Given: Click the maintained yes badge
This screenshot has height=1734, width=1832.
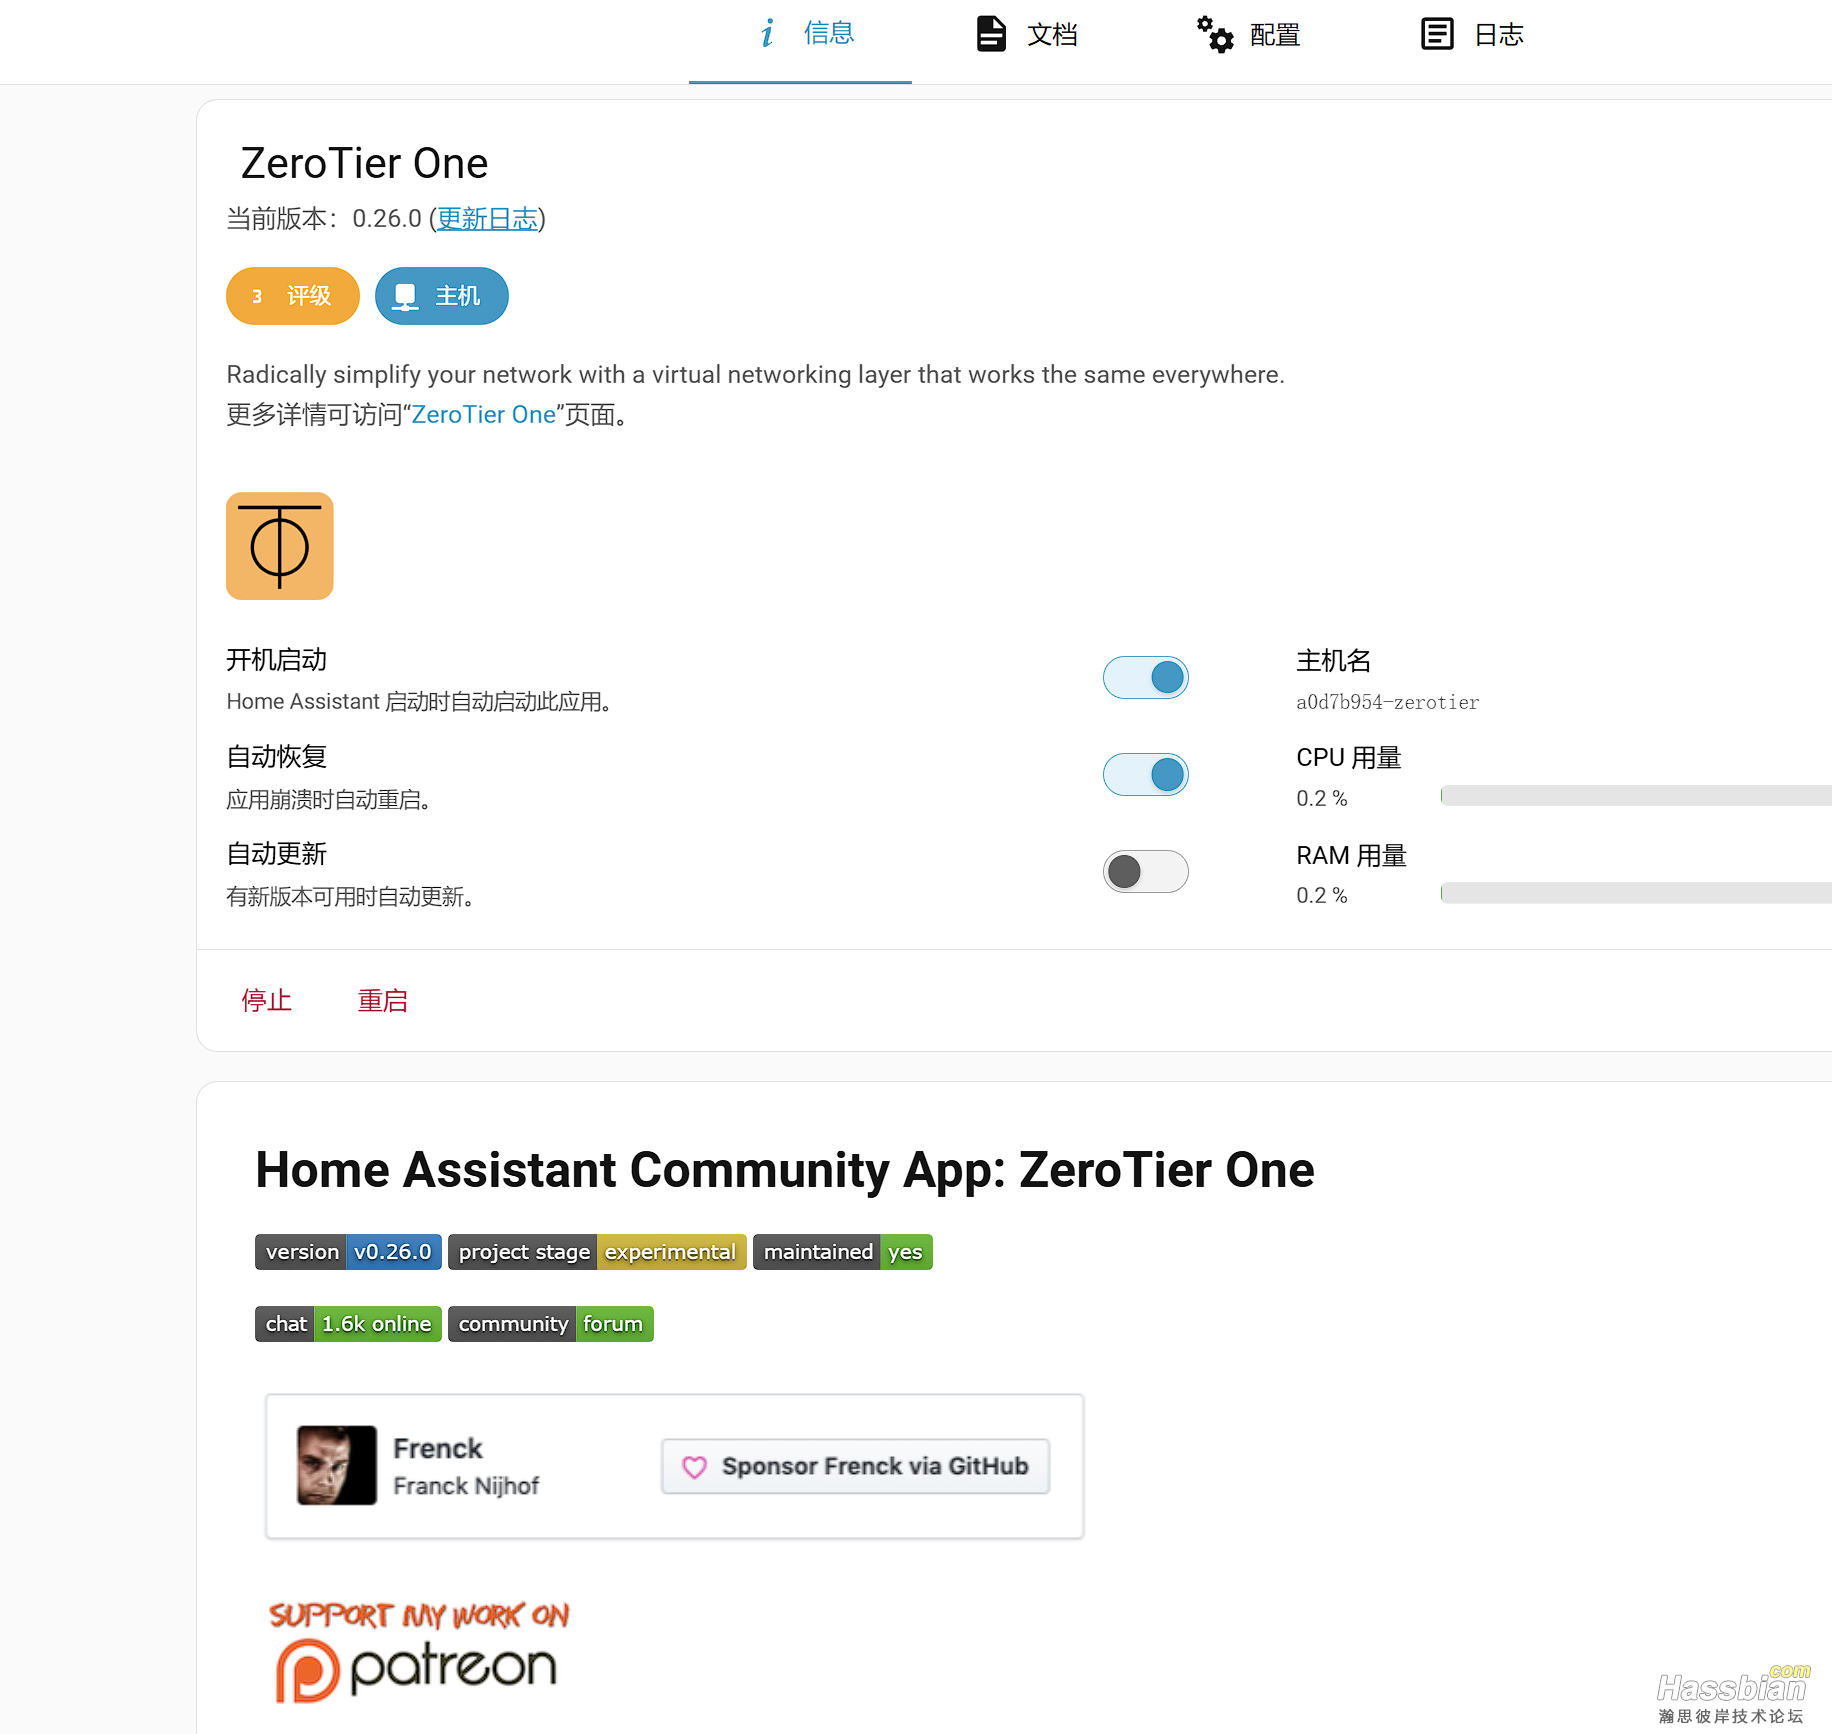Looking at the screenshot, I should (843, 1252).
